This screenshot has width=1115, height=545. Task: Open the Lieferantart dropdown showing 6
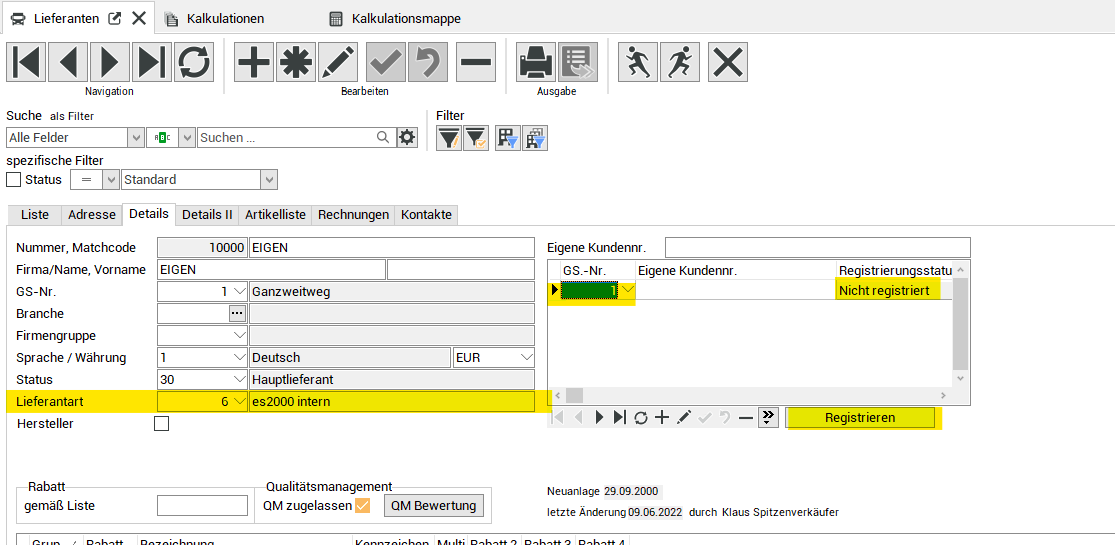tap(238, 401)
